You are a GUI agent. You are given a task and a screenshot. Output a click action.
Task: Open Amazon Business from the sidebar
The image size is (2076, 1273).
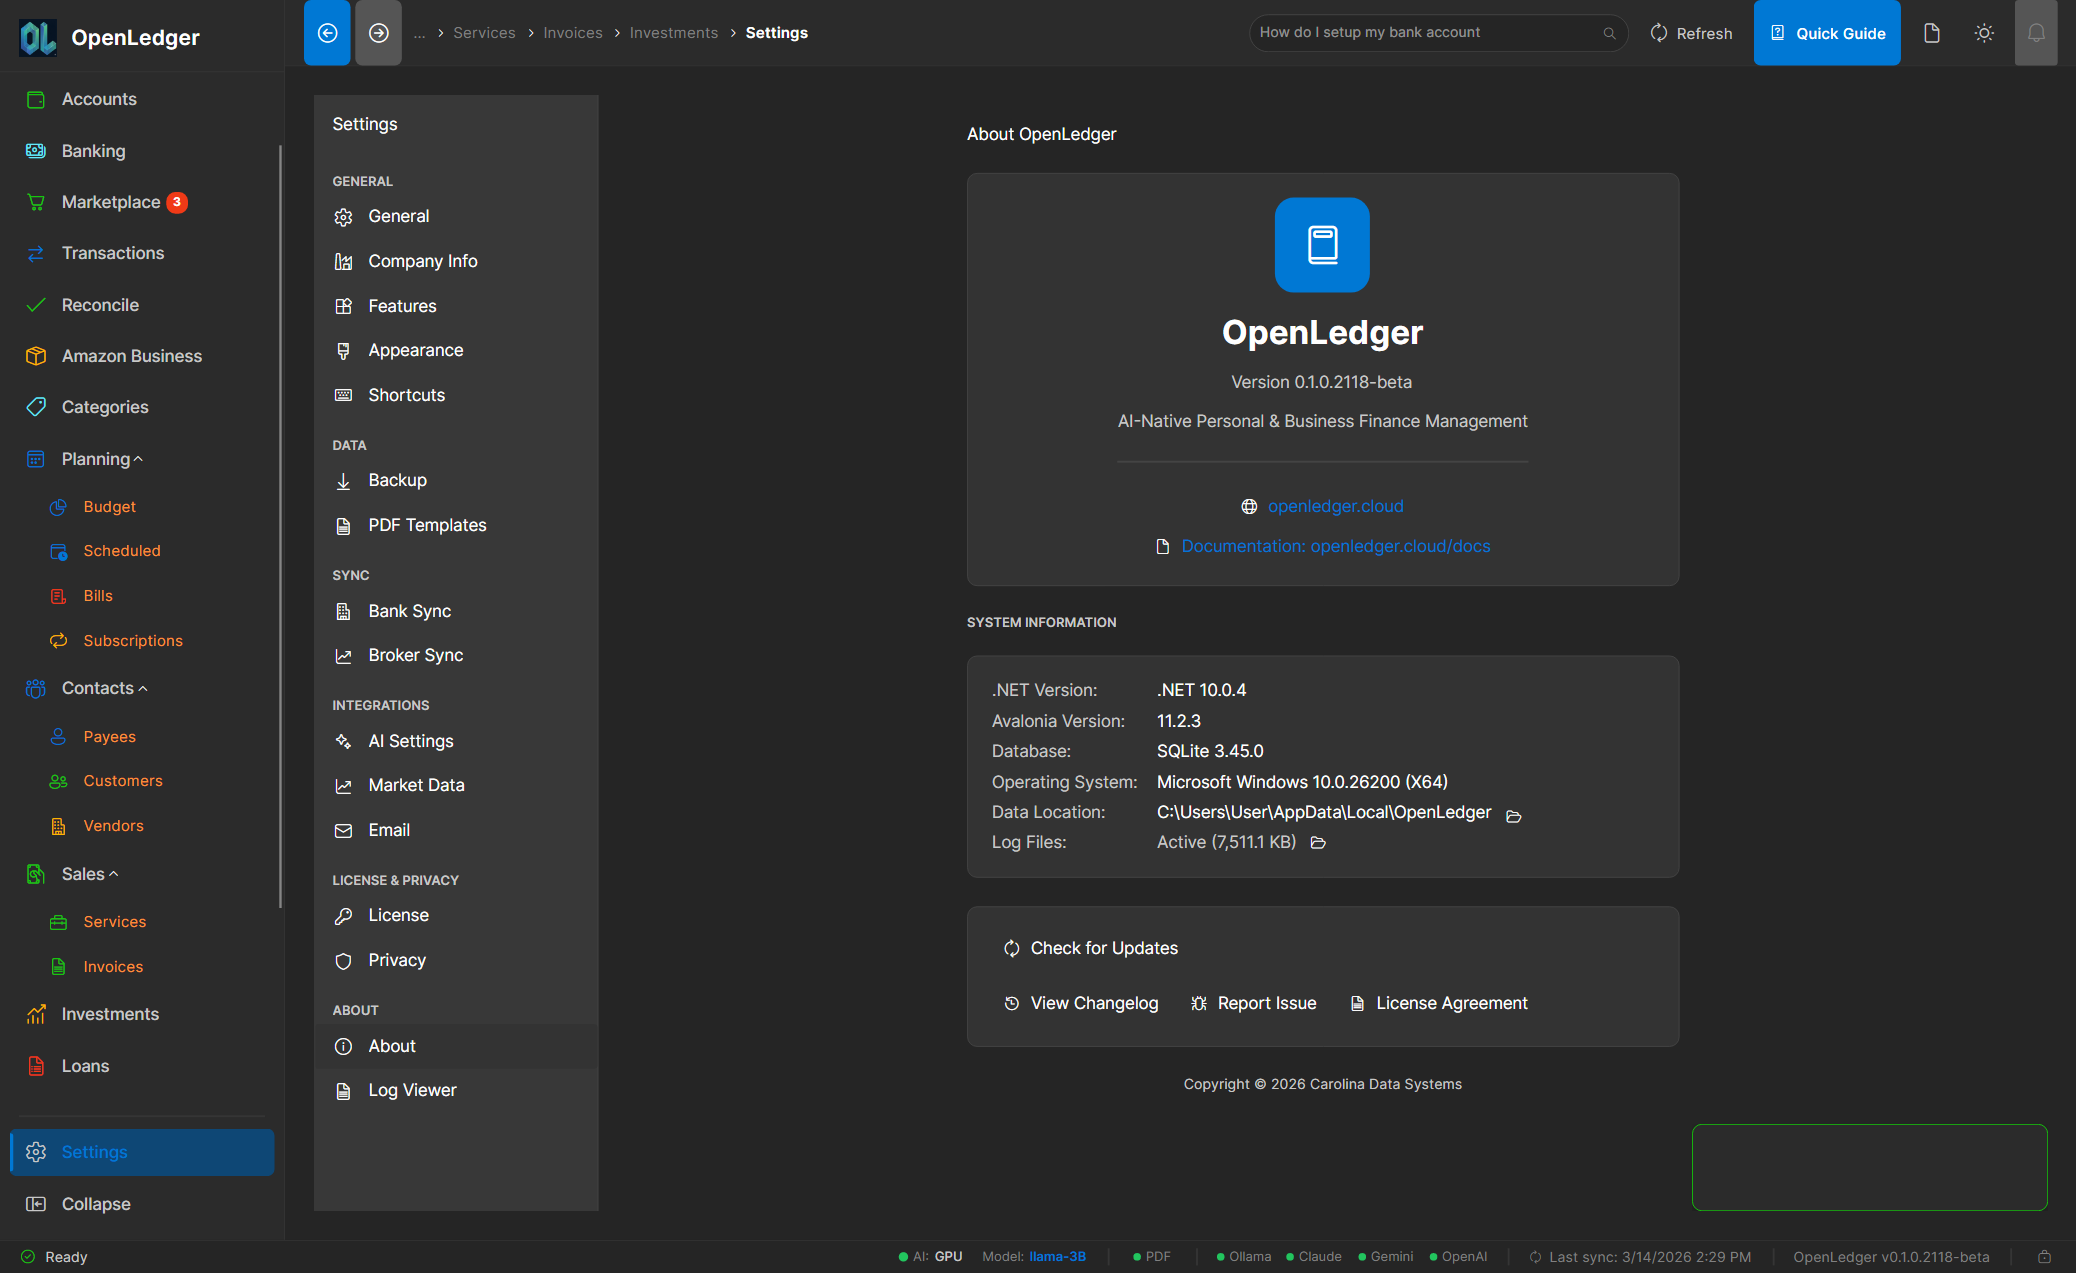[x=131, y=355]
